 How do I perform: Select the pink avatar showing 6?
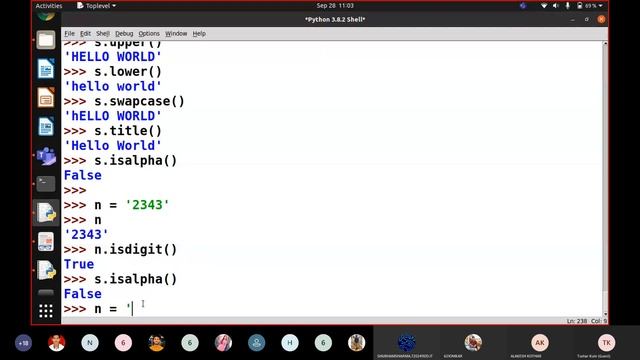pyautogui.click(x=123, y=343)
